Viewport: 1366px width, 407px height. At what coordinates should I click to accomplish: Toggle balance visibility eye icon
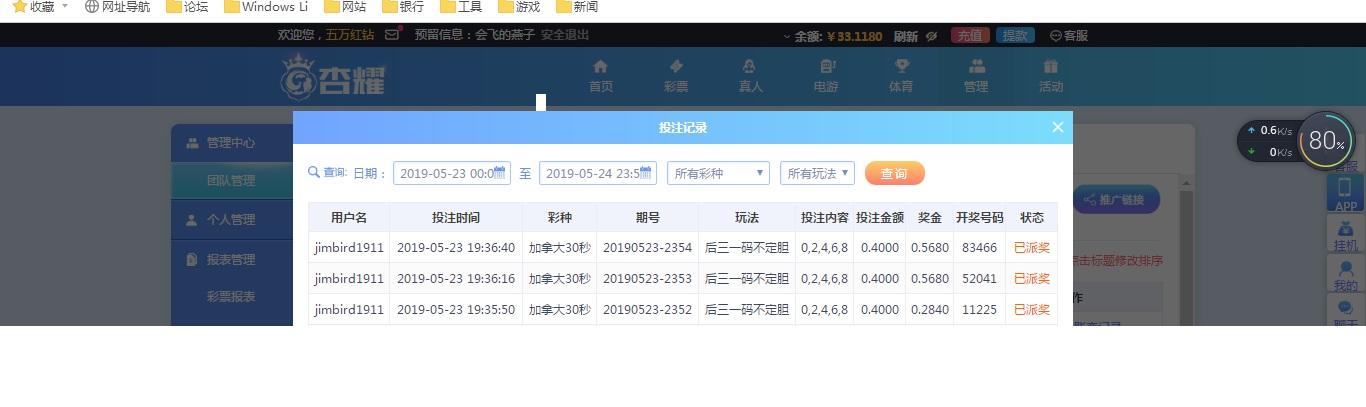[x=931, y=36]
